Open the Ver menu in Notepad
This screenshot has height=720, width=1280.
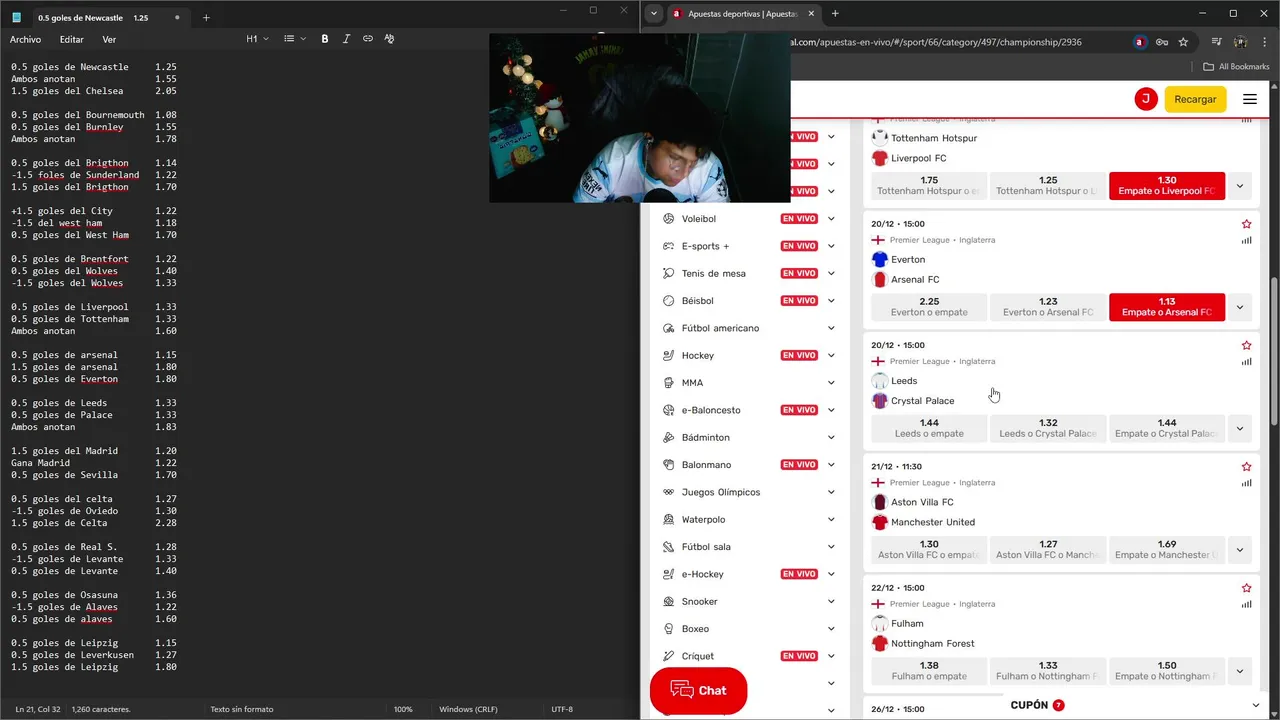coord(109,39)
